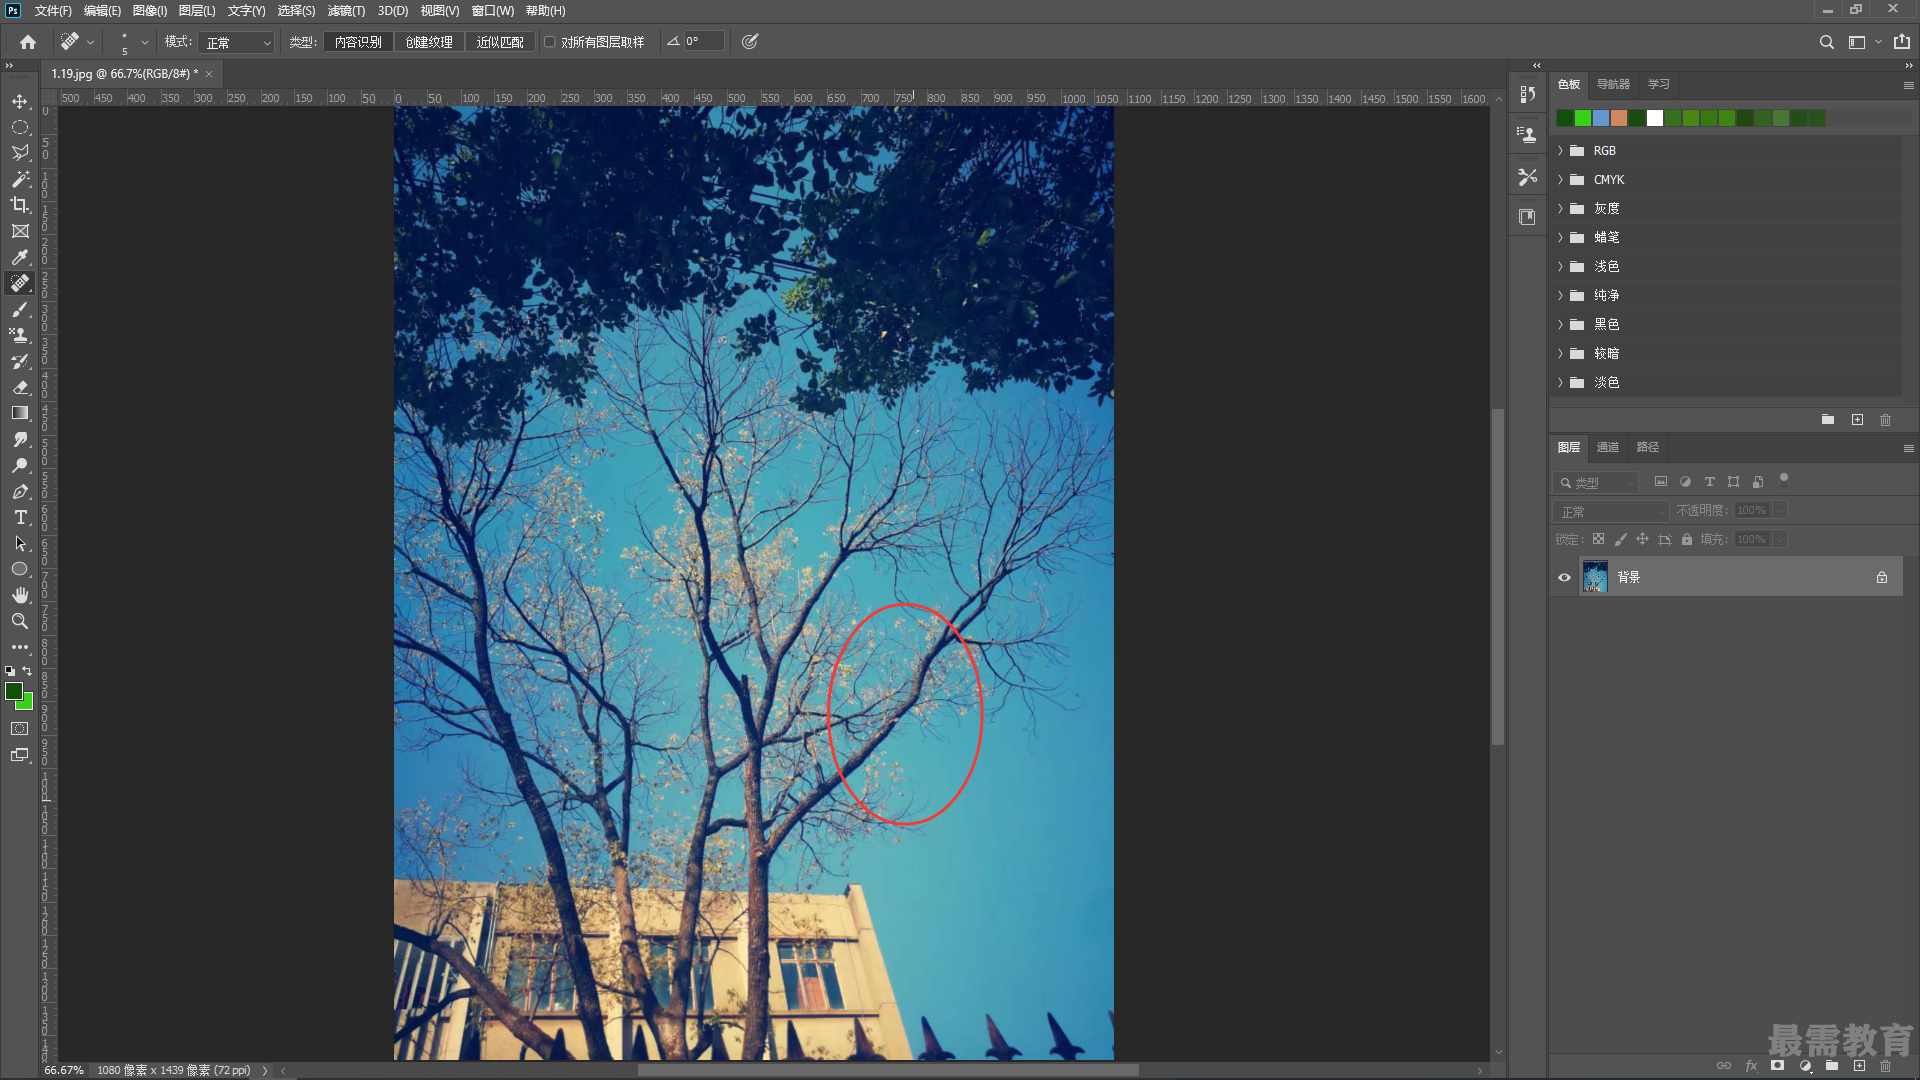
Task: Select the Hand tool
Action: point(20,595)
